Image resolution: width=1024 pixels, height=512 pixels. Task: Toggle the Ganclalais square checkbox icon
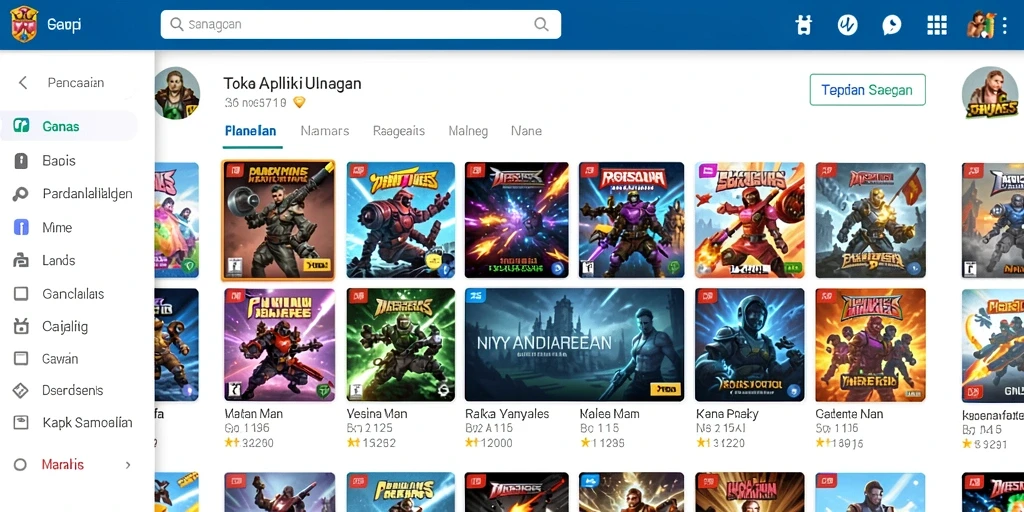click(21, 294)
